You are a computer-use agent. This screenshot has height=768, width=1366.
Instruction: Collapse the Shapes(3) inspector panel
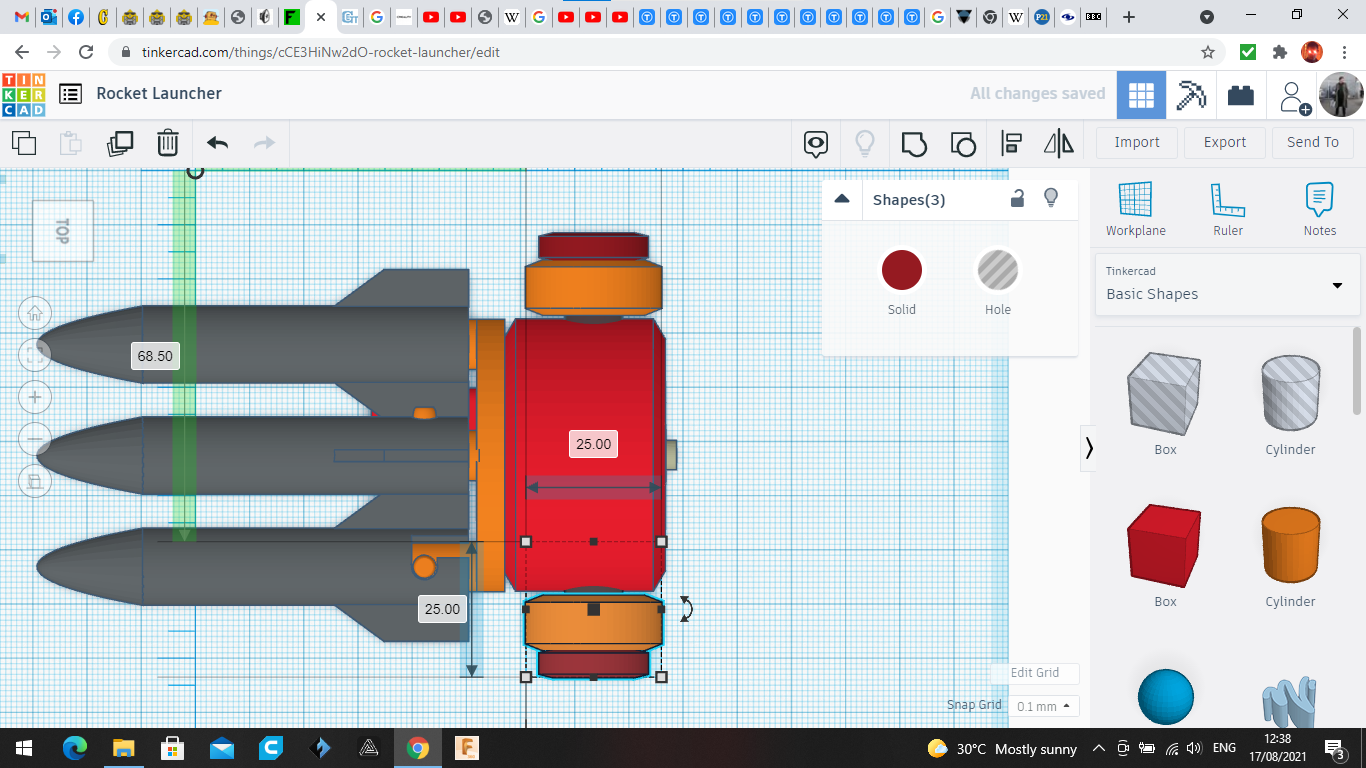[x=842, y=199]
